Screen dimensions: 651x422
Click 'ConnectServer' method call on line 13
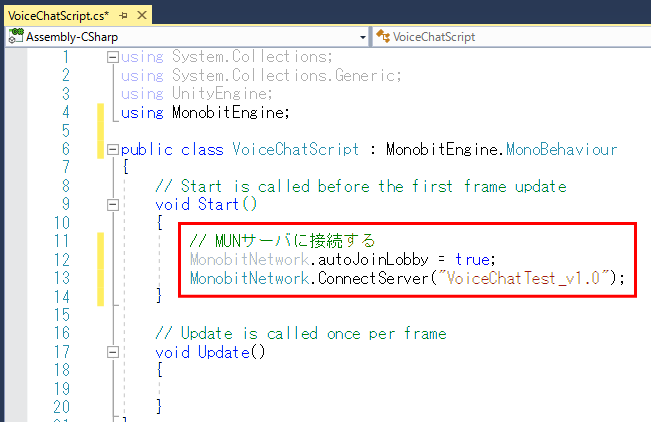(373, 278)
